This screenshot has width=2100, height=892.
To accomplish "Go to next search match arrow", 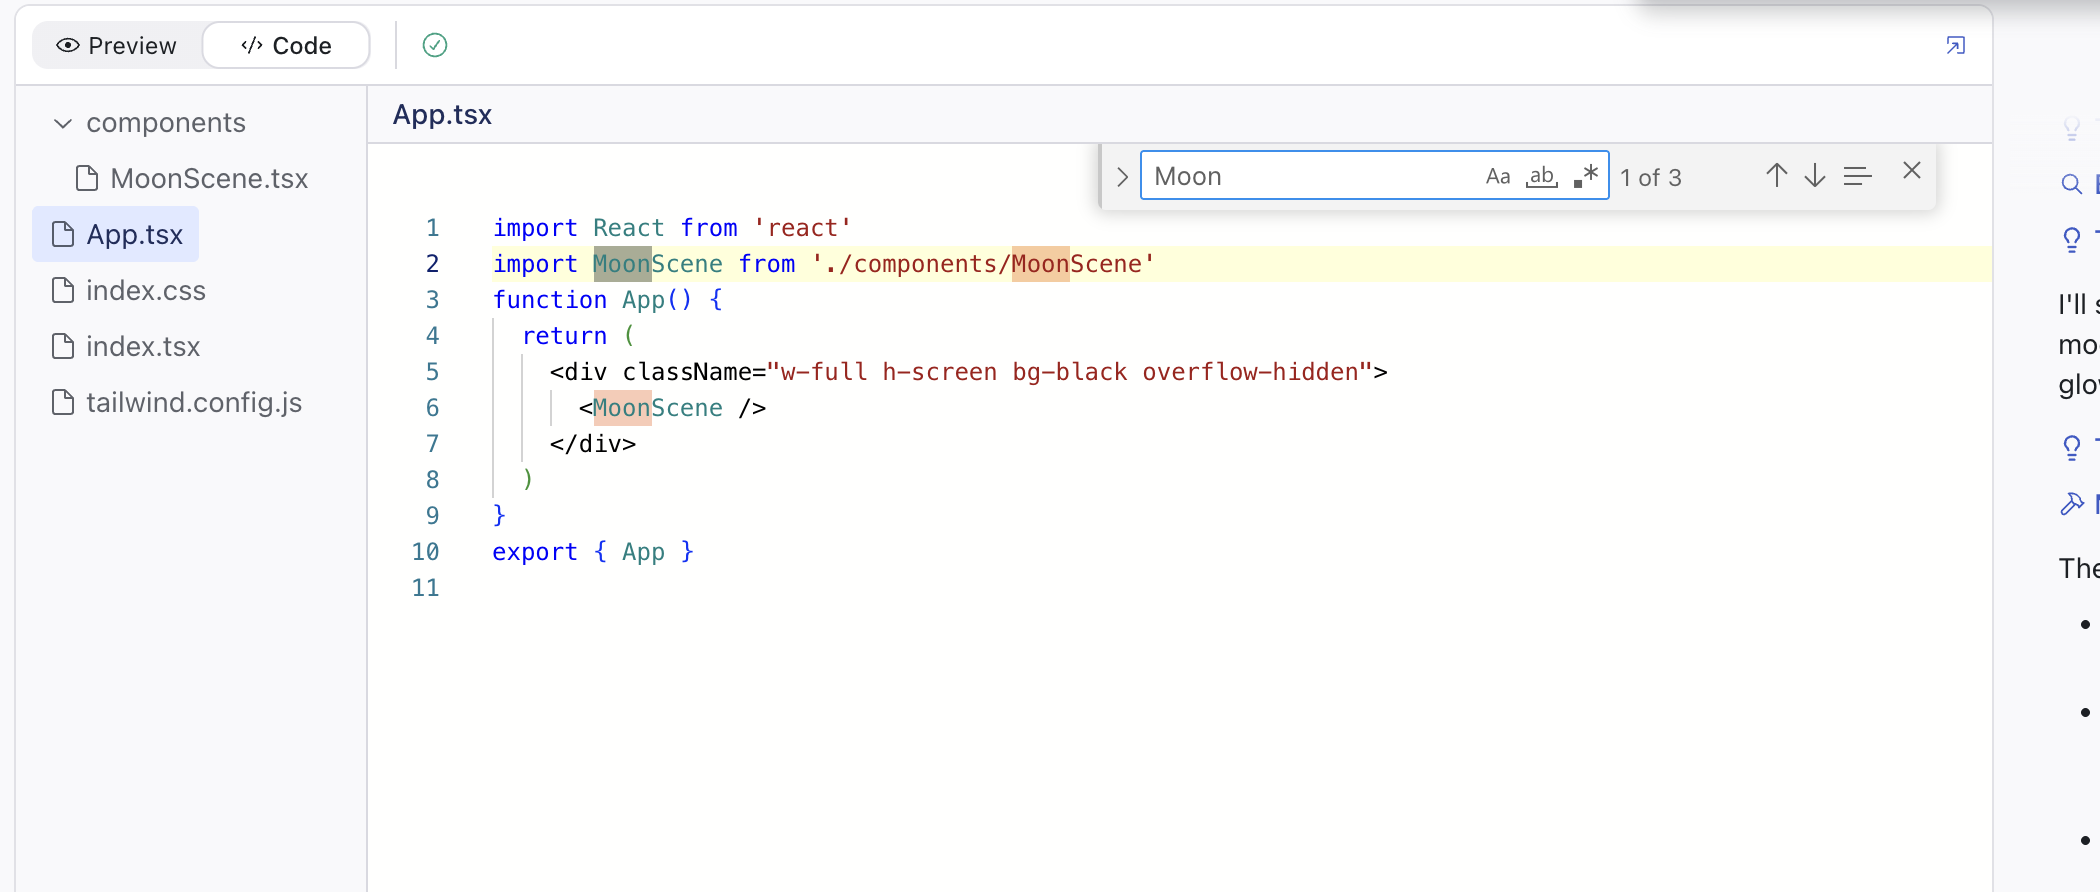I will click(x=1815, y=176).
